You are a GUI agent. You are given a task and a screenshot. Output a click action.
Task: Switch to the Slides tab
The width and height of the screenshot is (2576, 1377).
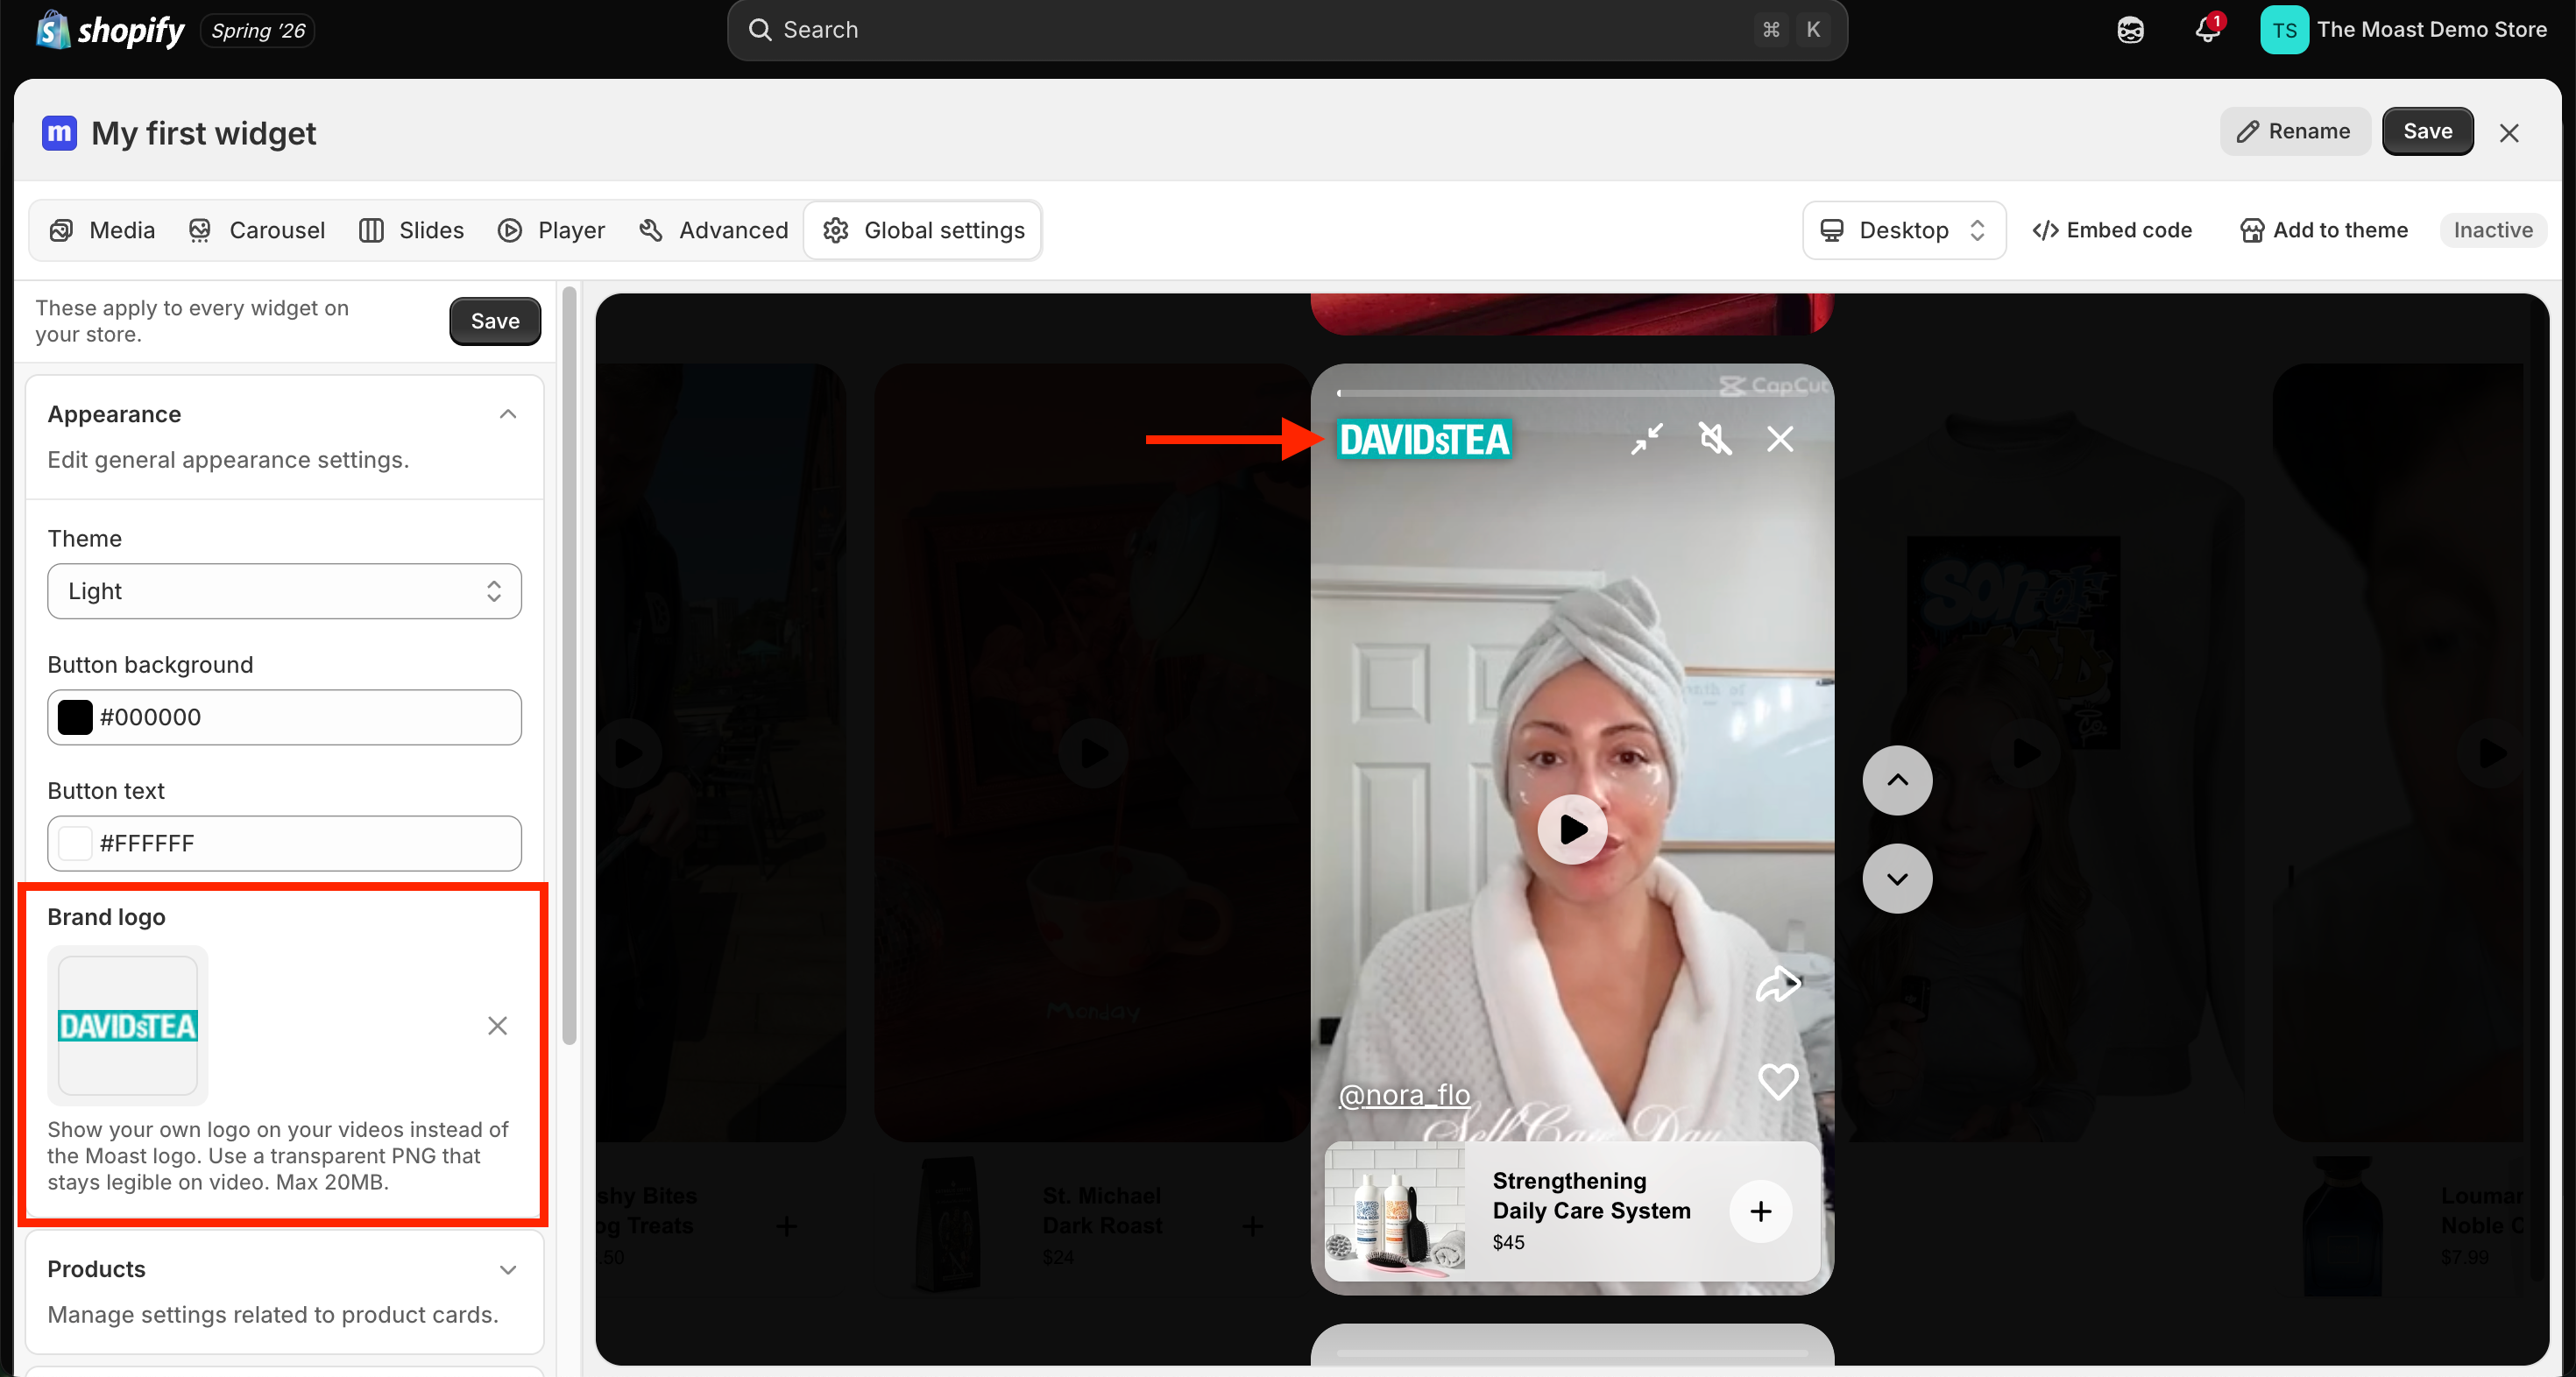point(412,230)
